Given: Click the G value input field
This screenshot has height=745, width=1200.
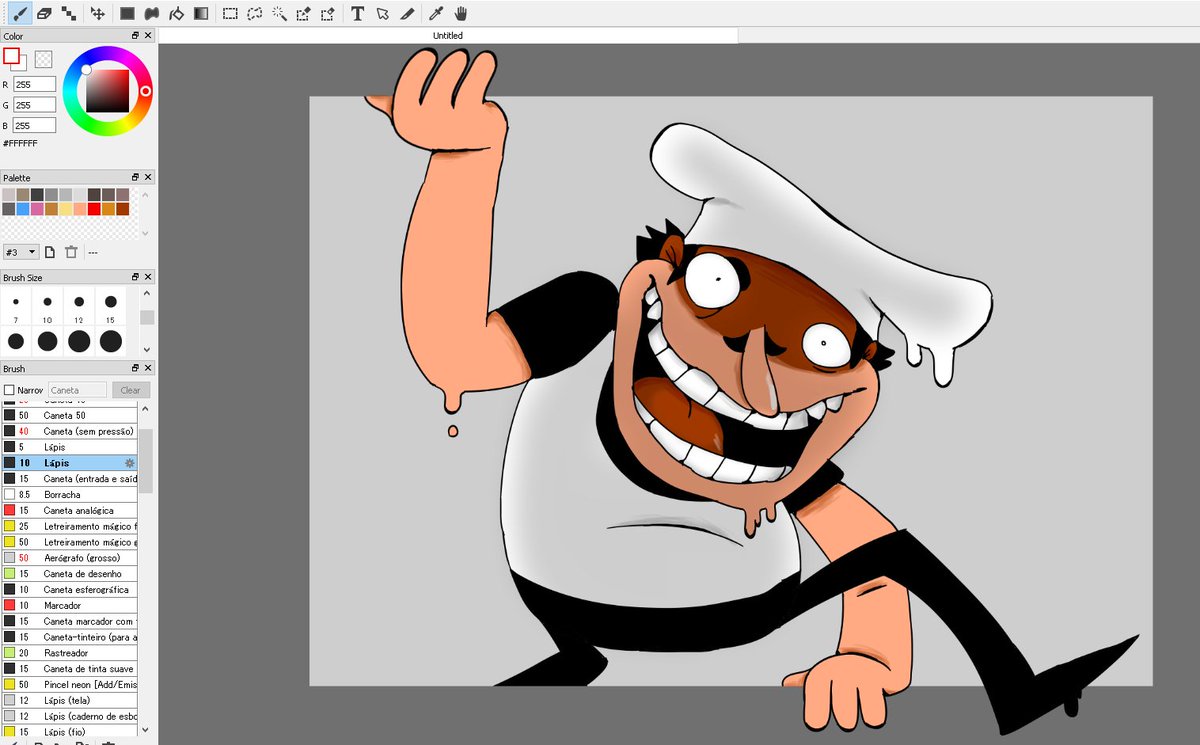Looking at the screenshot, I should tap(35, 105).
